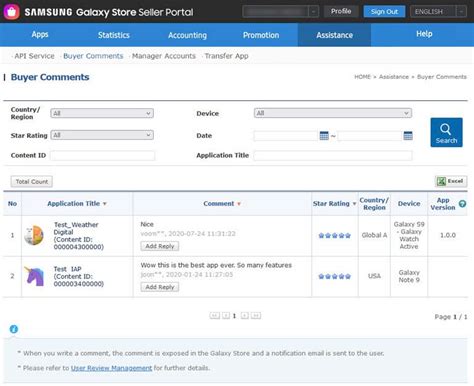Click the 'Global A' region cell
Viewport: 474px width, 386px height.
374,235
